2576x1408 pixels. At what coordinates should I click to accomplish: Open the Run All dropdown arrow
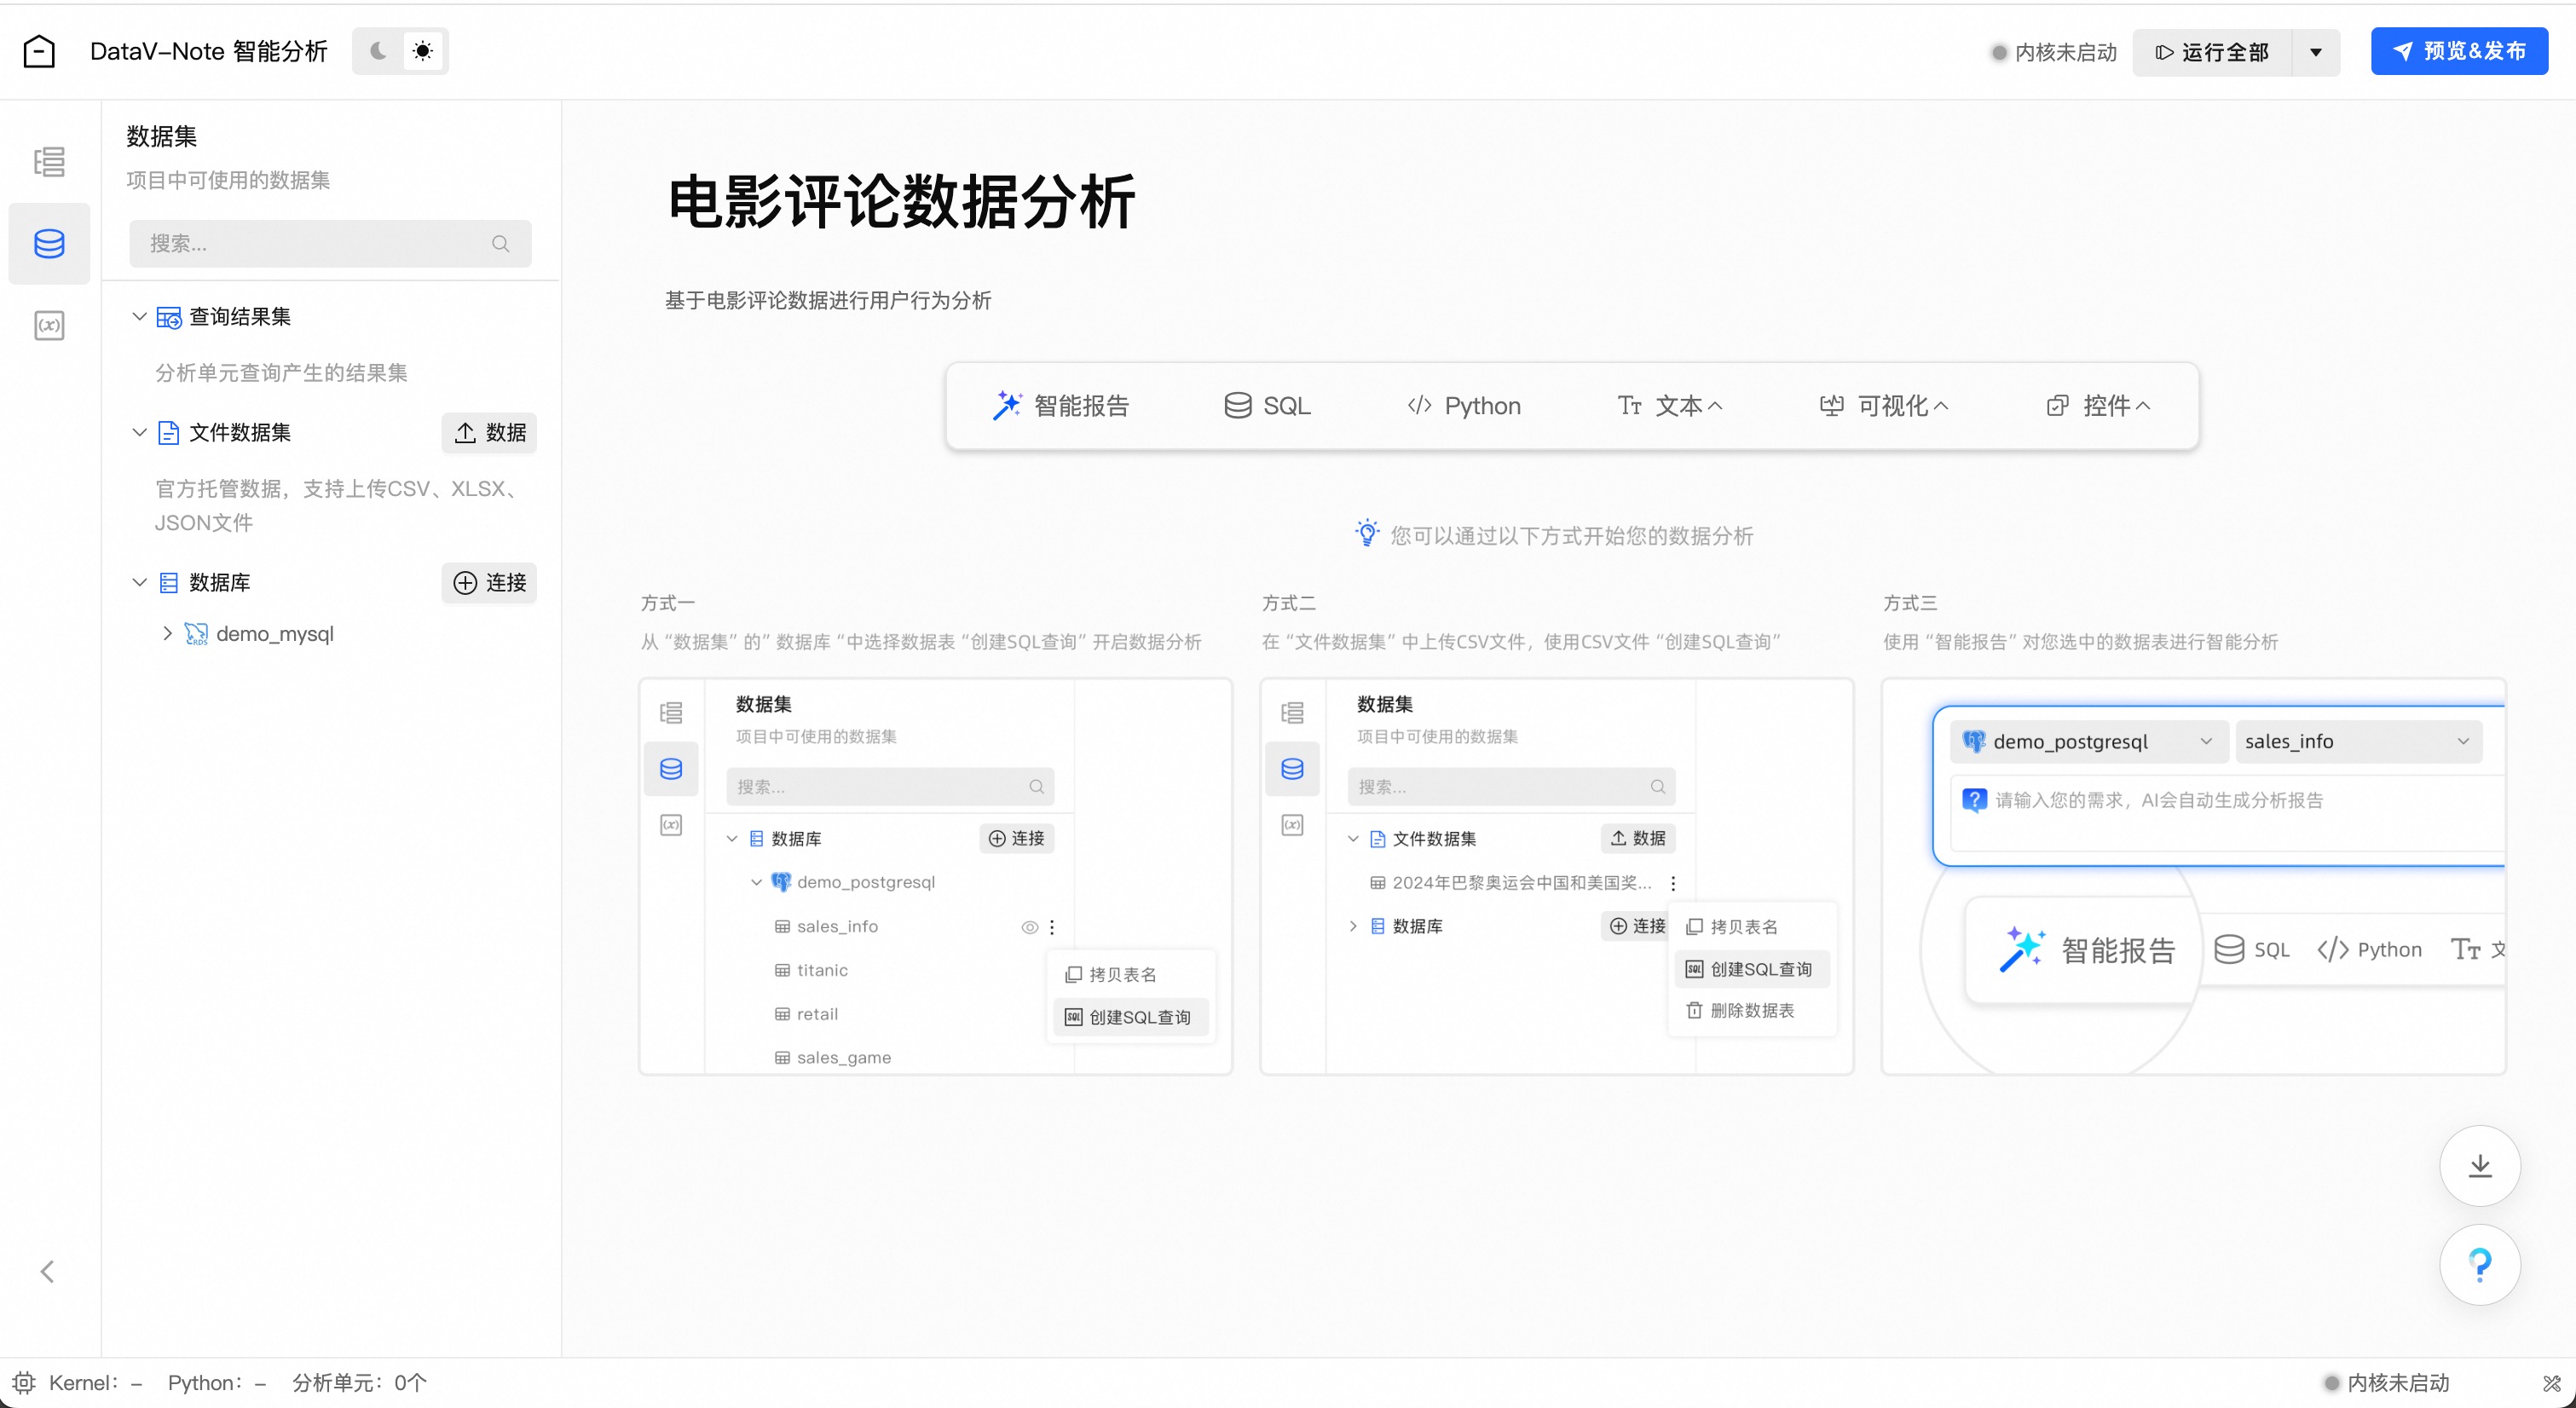2315,52
